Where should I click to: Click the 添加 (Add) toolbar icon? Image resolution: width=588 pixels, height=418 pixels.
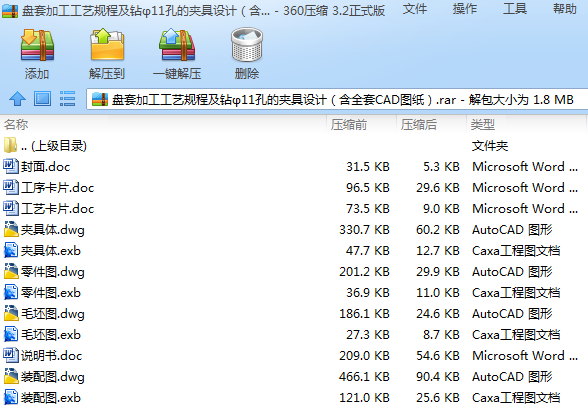[37, 46]
